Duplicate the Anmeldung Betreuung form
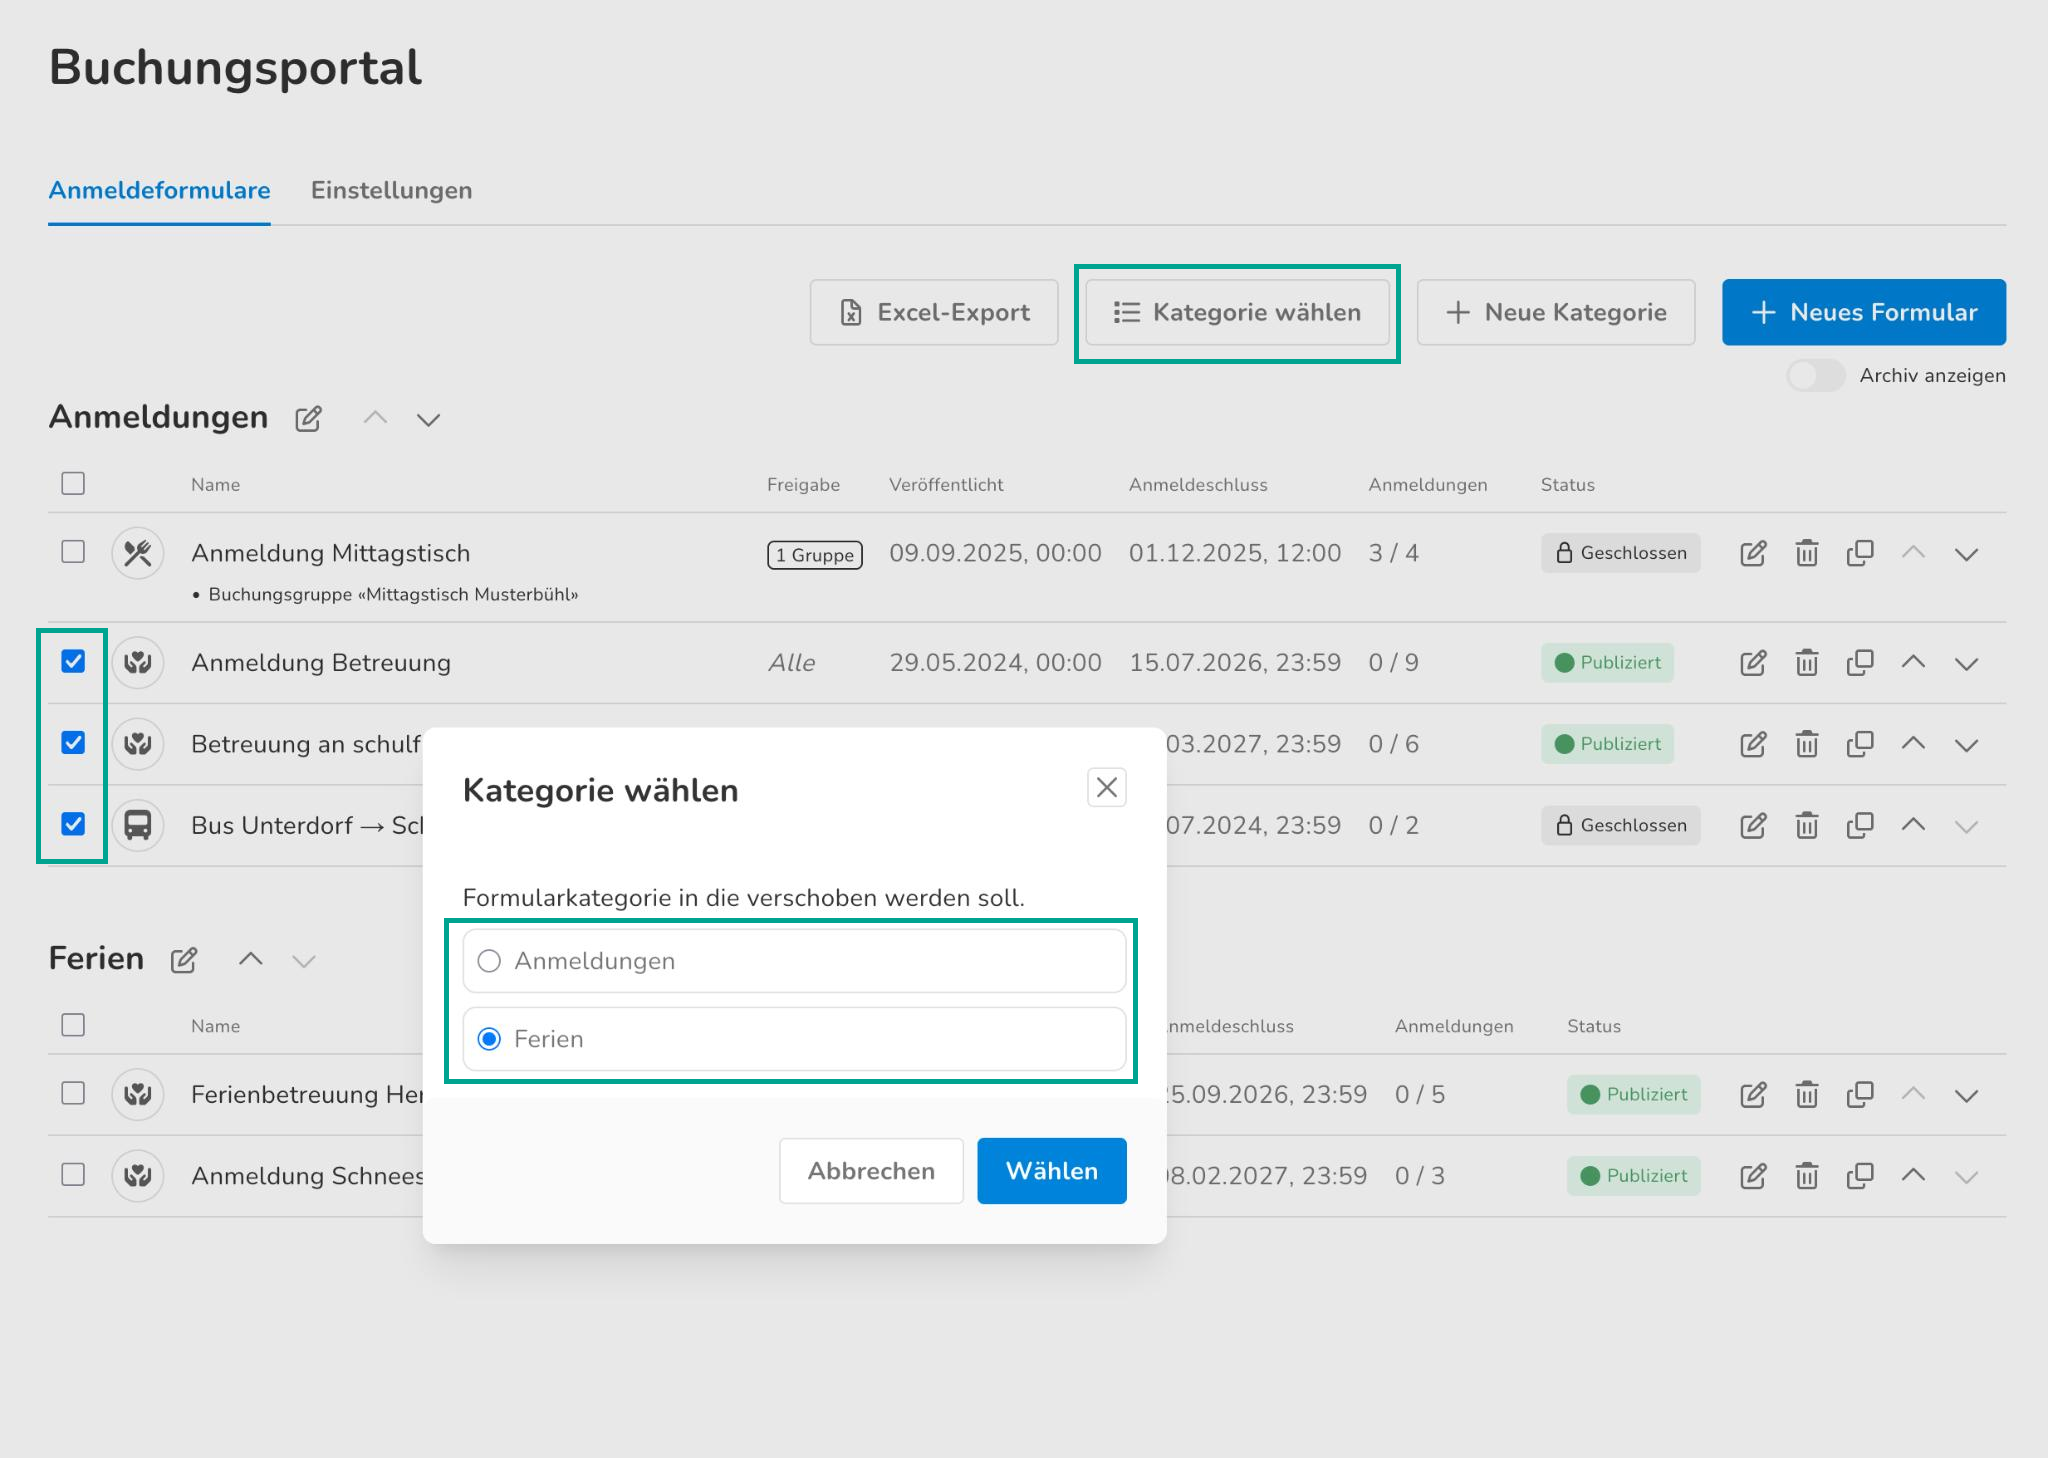The width and height of the screenshot is (2048, 1458). (1860, 663)
